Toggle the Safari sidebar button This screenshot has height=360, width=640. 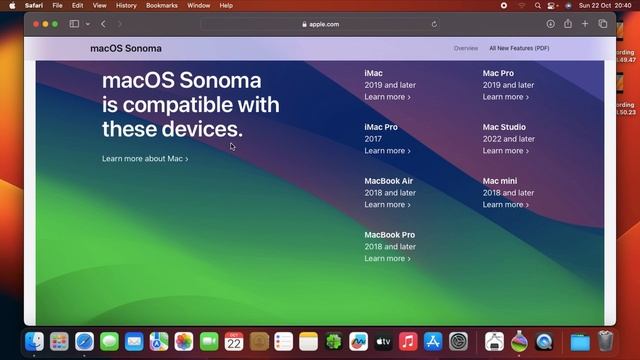pos(74,24)
